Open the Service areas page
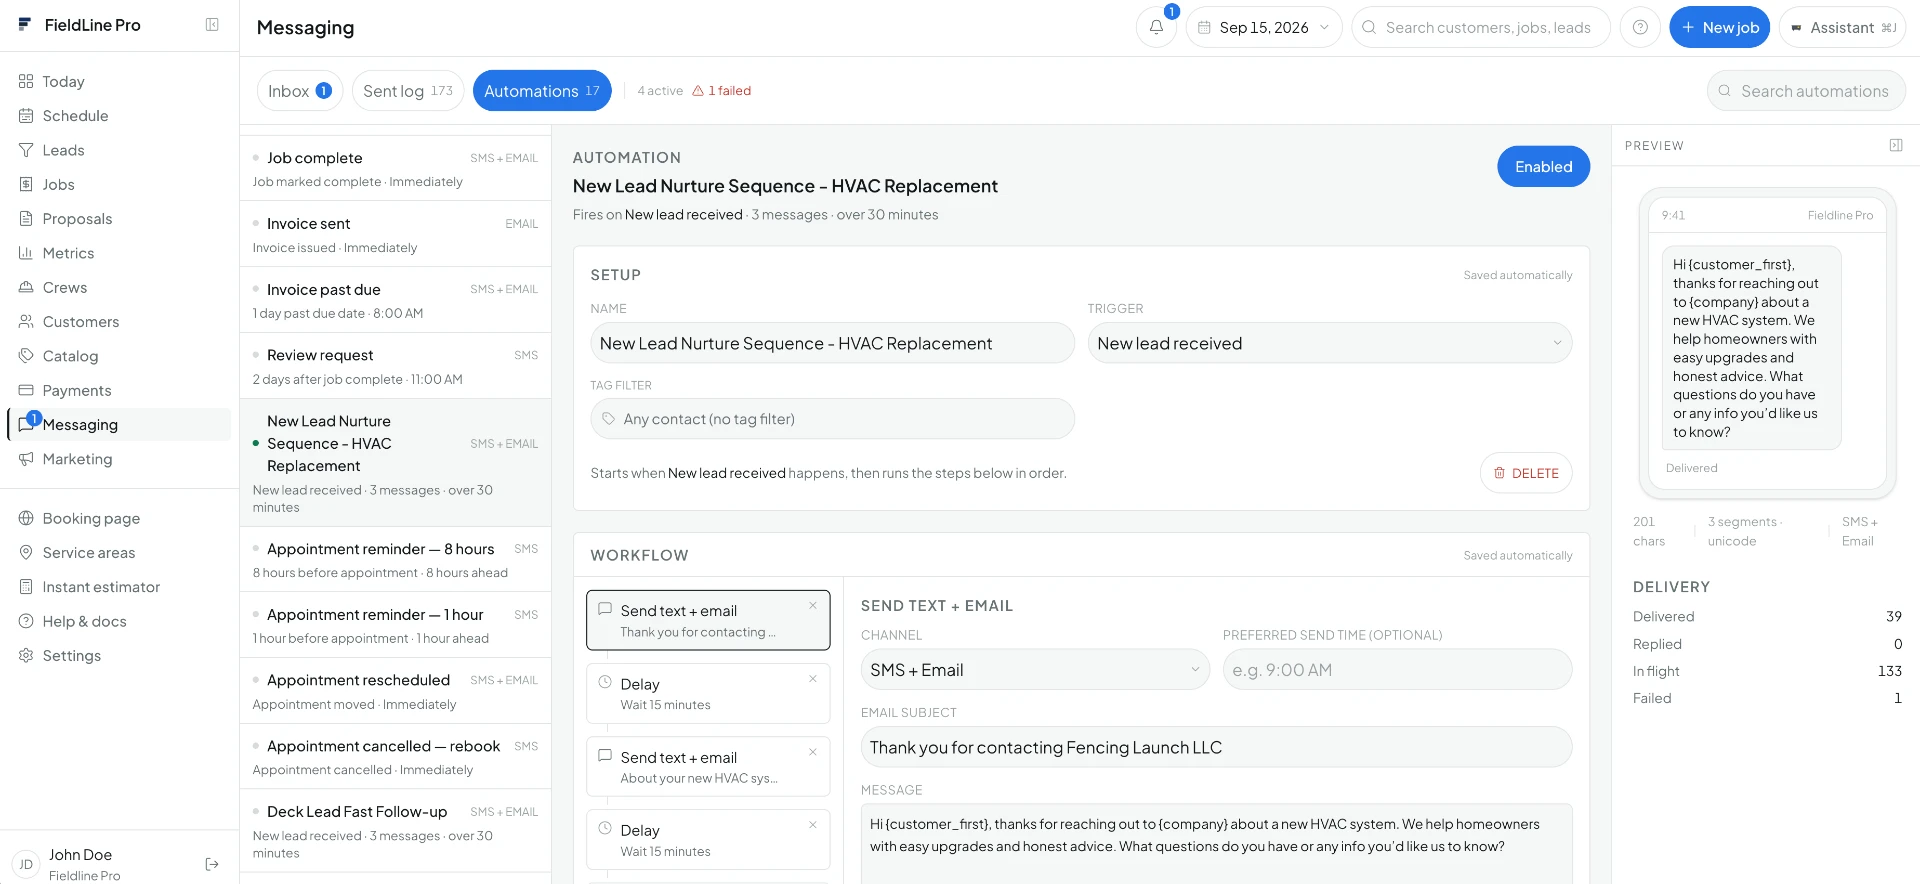This screenshot has width=1920, height=884. point(119,552)
